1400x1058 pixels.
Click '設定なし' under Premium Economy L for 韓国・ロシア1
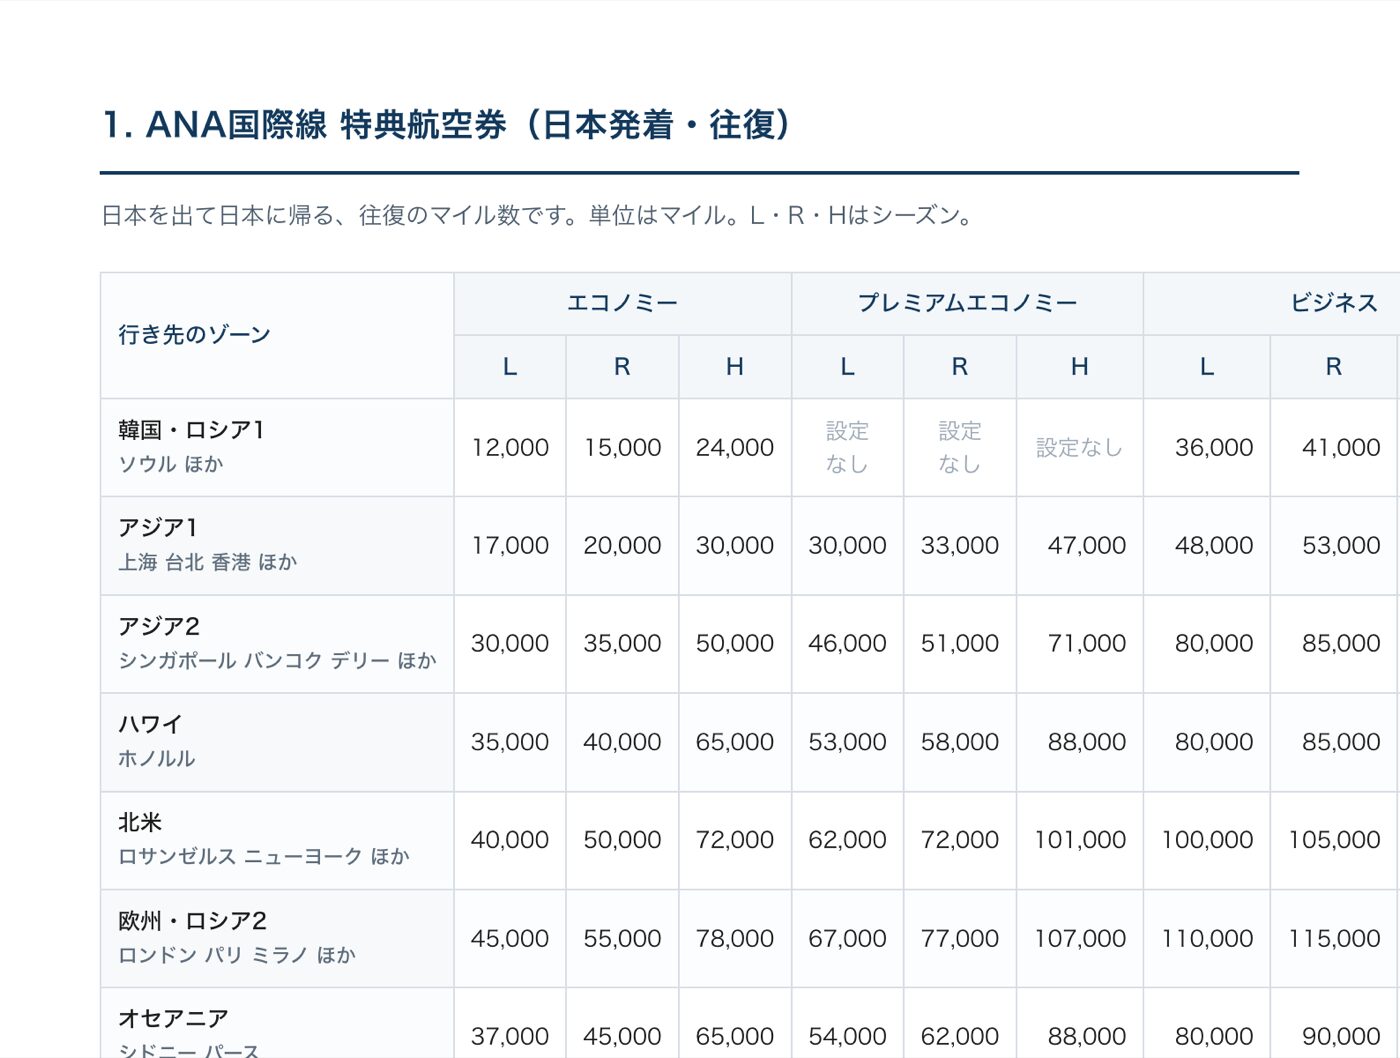click(x=847, y=447)
